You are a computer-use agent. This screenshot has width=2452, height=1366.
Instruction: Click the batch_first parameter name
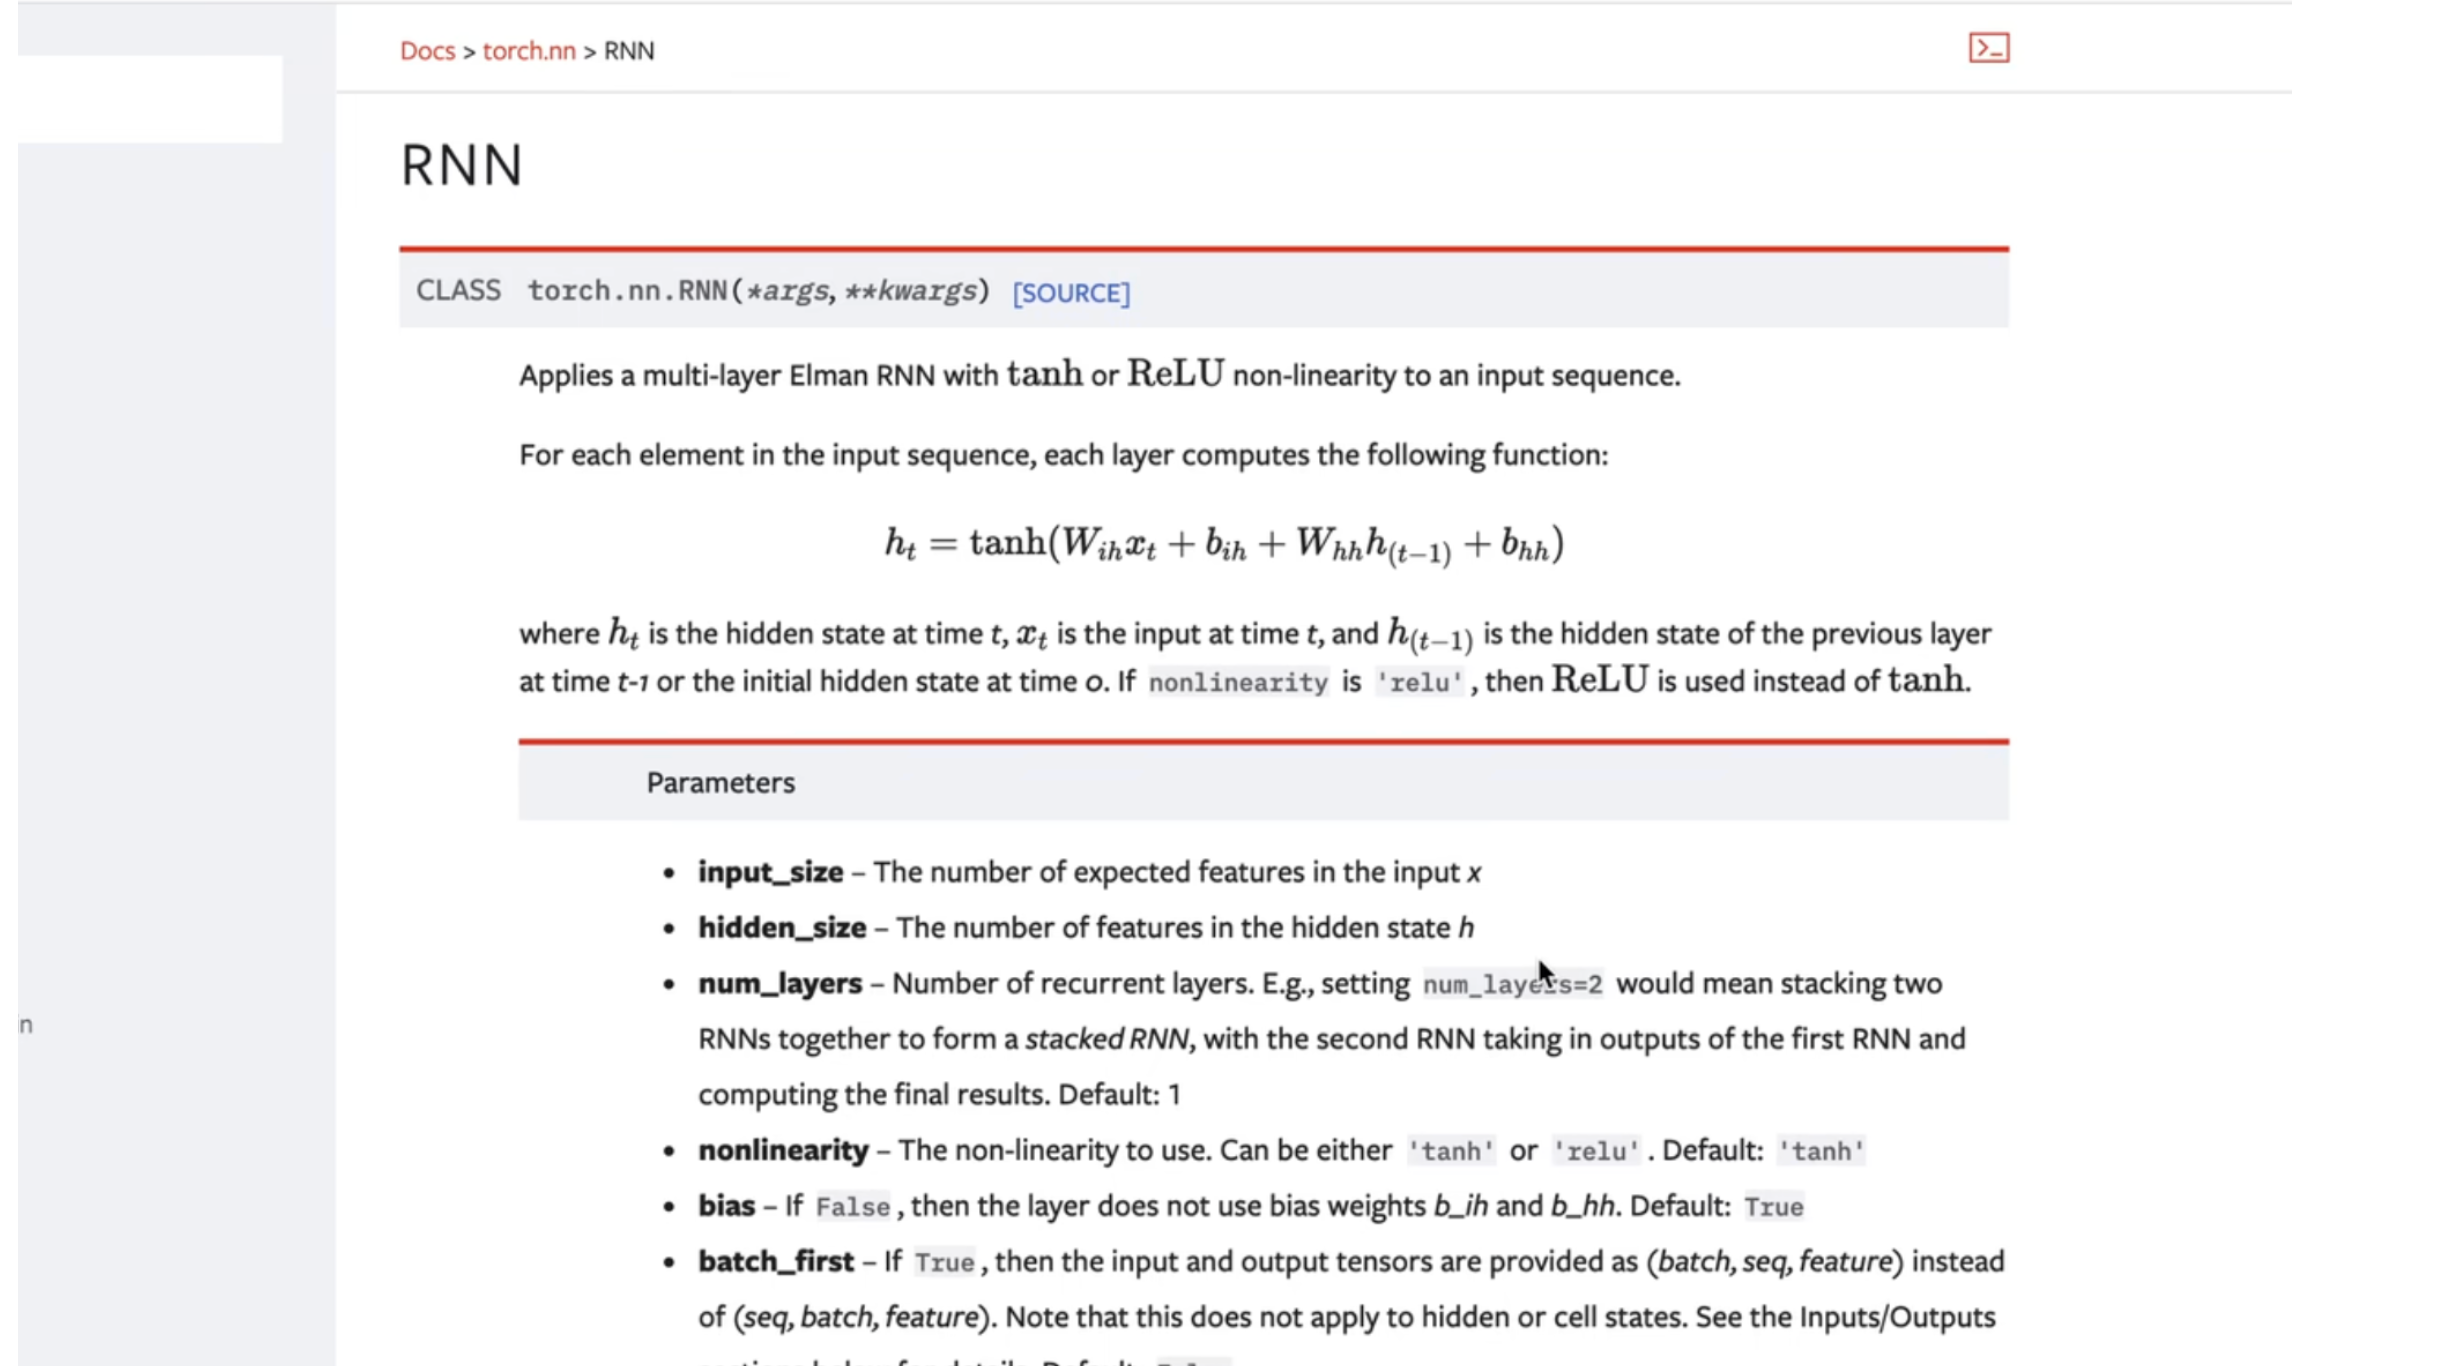point(776,1262)
